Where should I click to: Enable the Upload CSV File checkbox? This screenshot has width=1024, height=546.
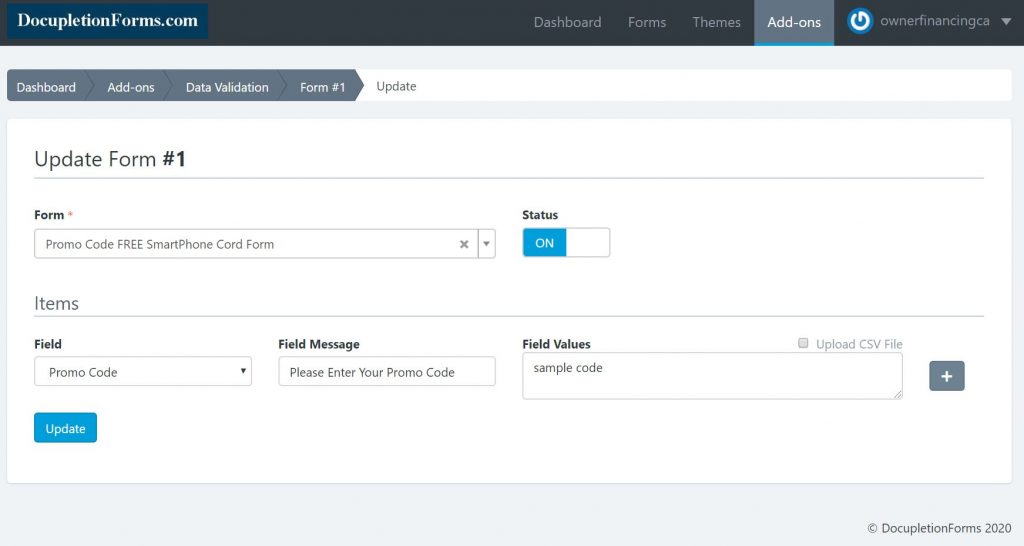point(803,343)
